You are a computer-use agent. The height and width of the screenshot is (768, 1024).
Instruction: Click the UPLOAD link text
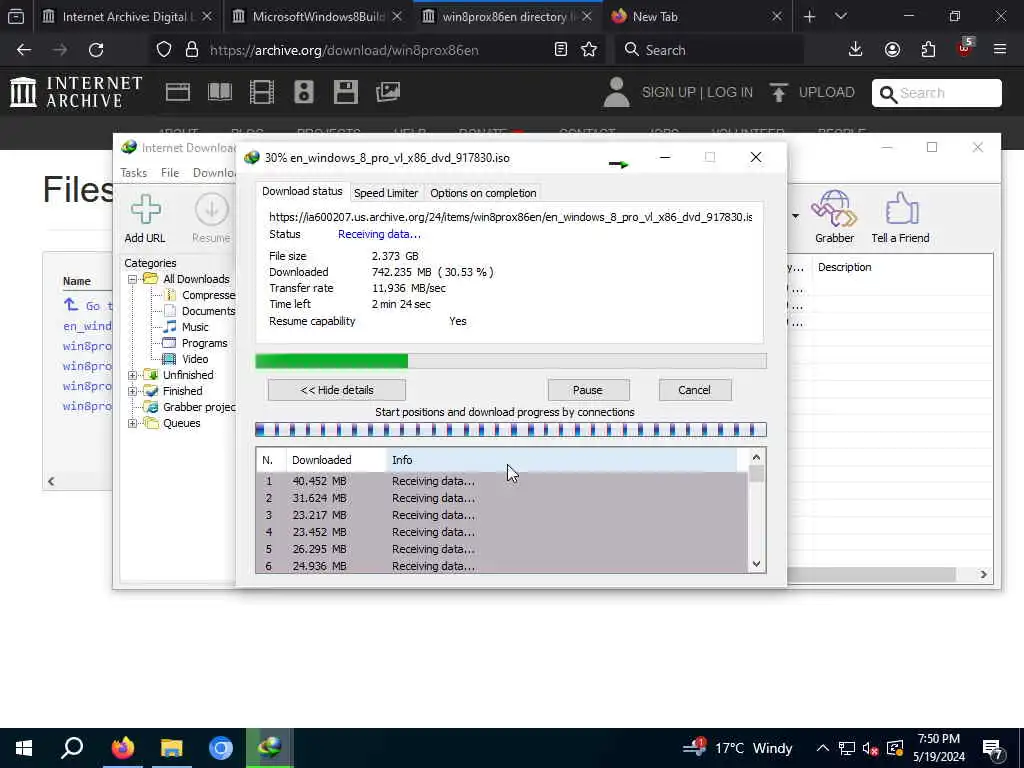click(827, 93)
